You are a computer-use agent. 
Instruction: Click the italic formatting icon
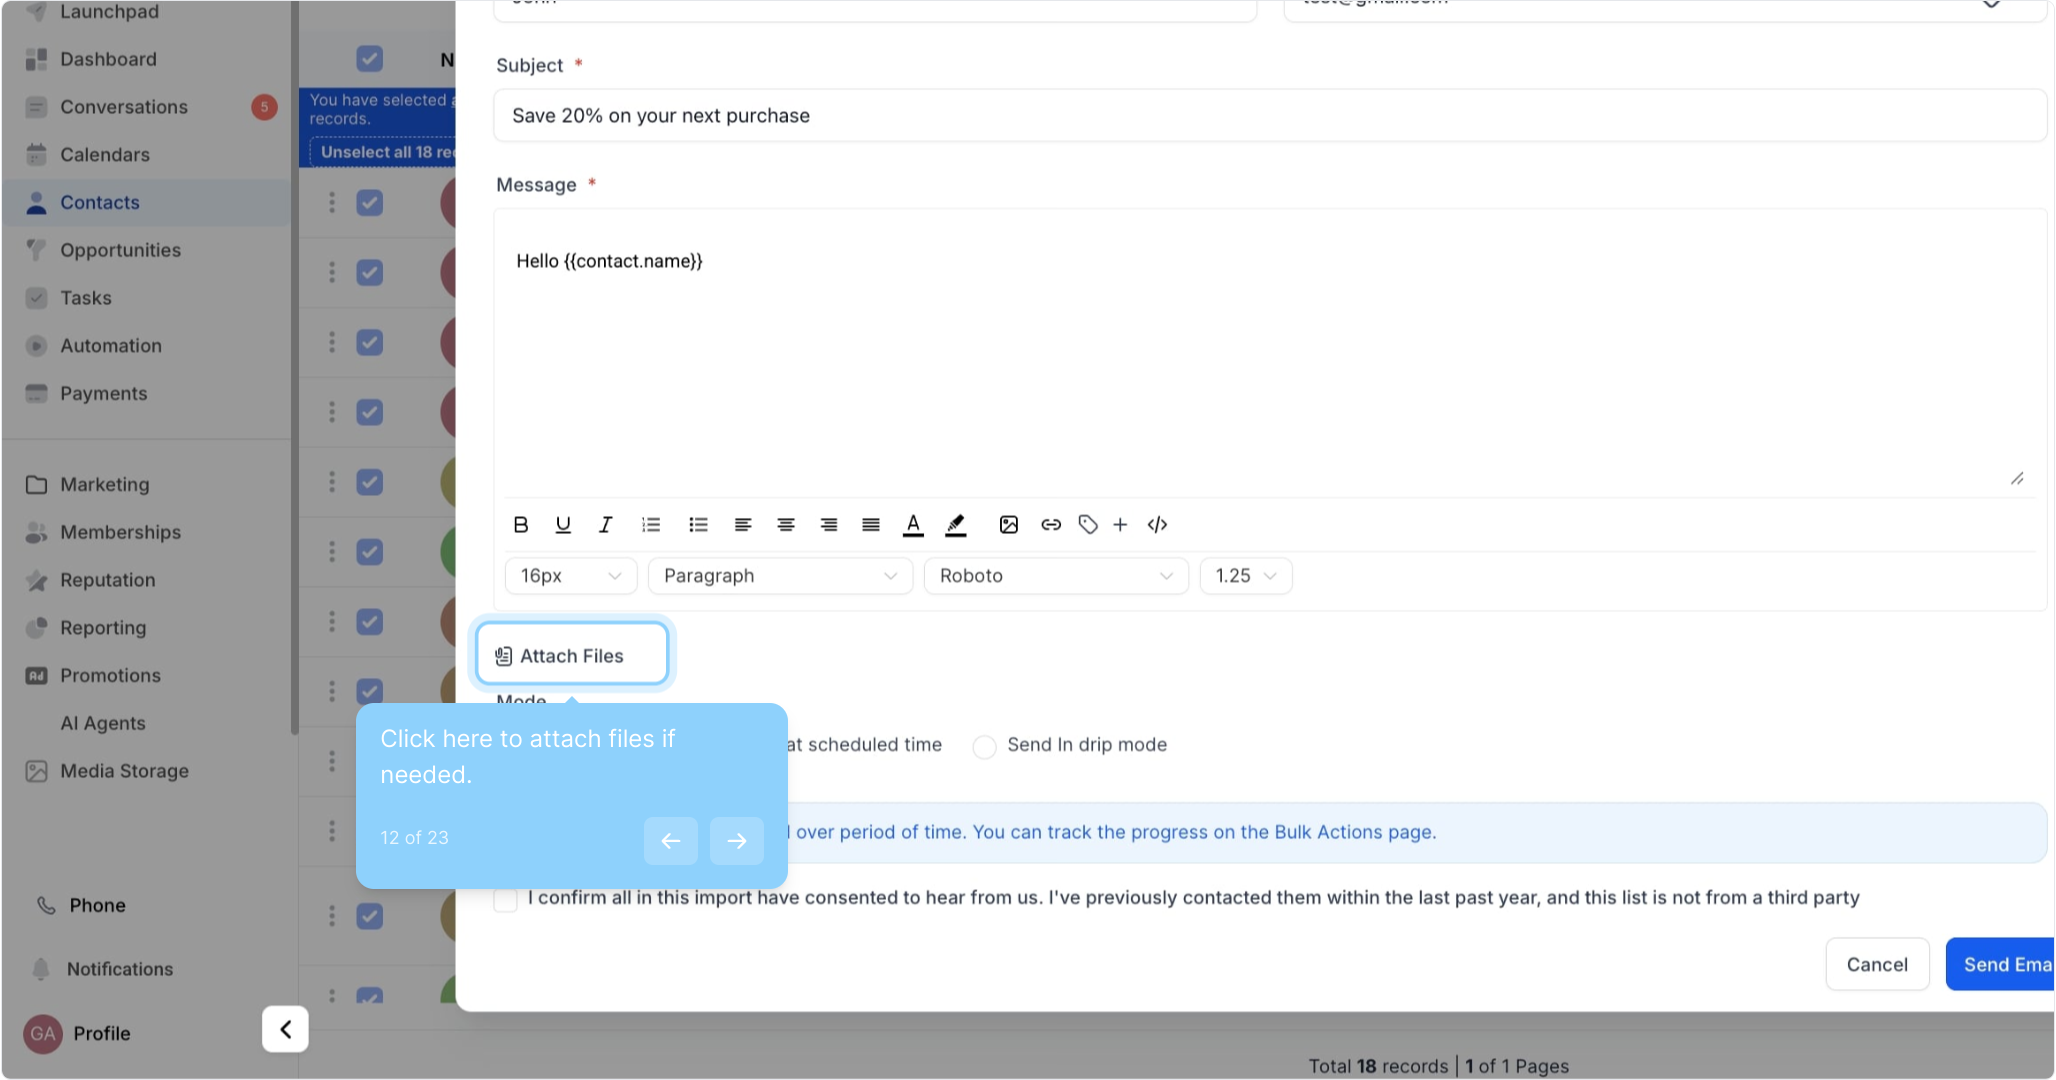click(605, 525)
